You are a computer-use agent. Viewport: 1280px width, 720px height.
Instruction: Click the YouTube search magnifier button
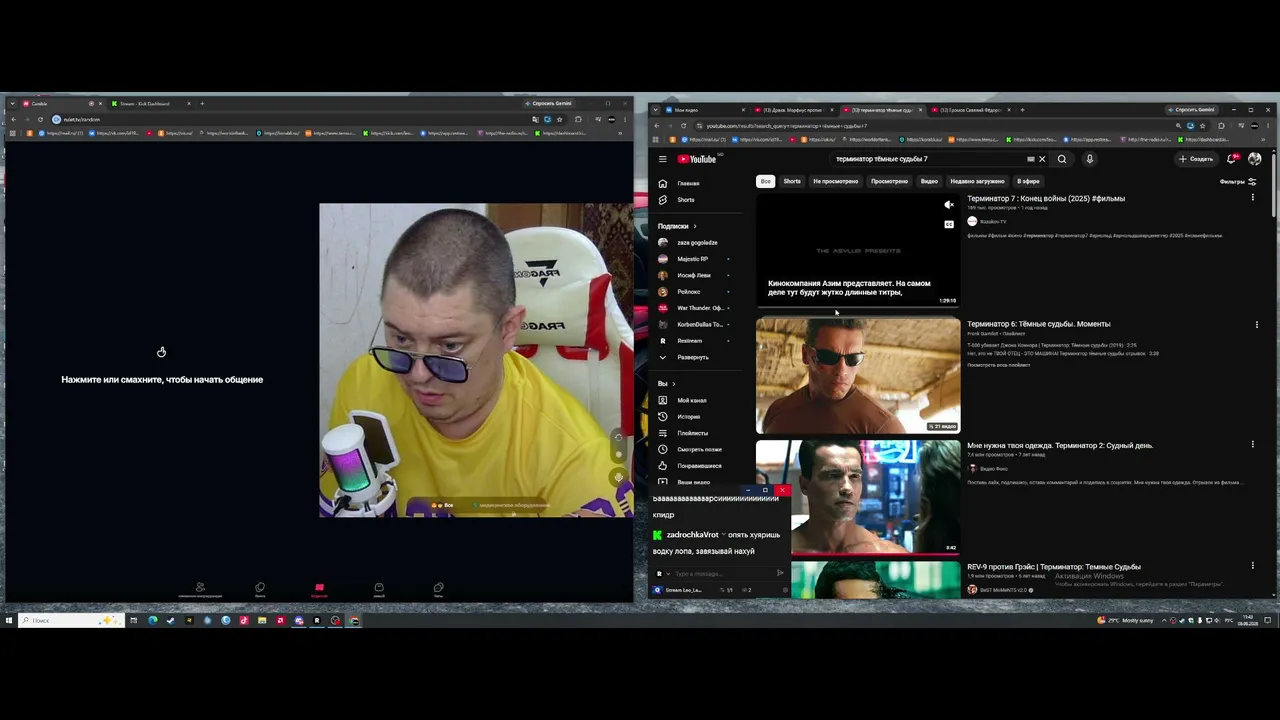pyautogui.click(x=1062, y=159)
